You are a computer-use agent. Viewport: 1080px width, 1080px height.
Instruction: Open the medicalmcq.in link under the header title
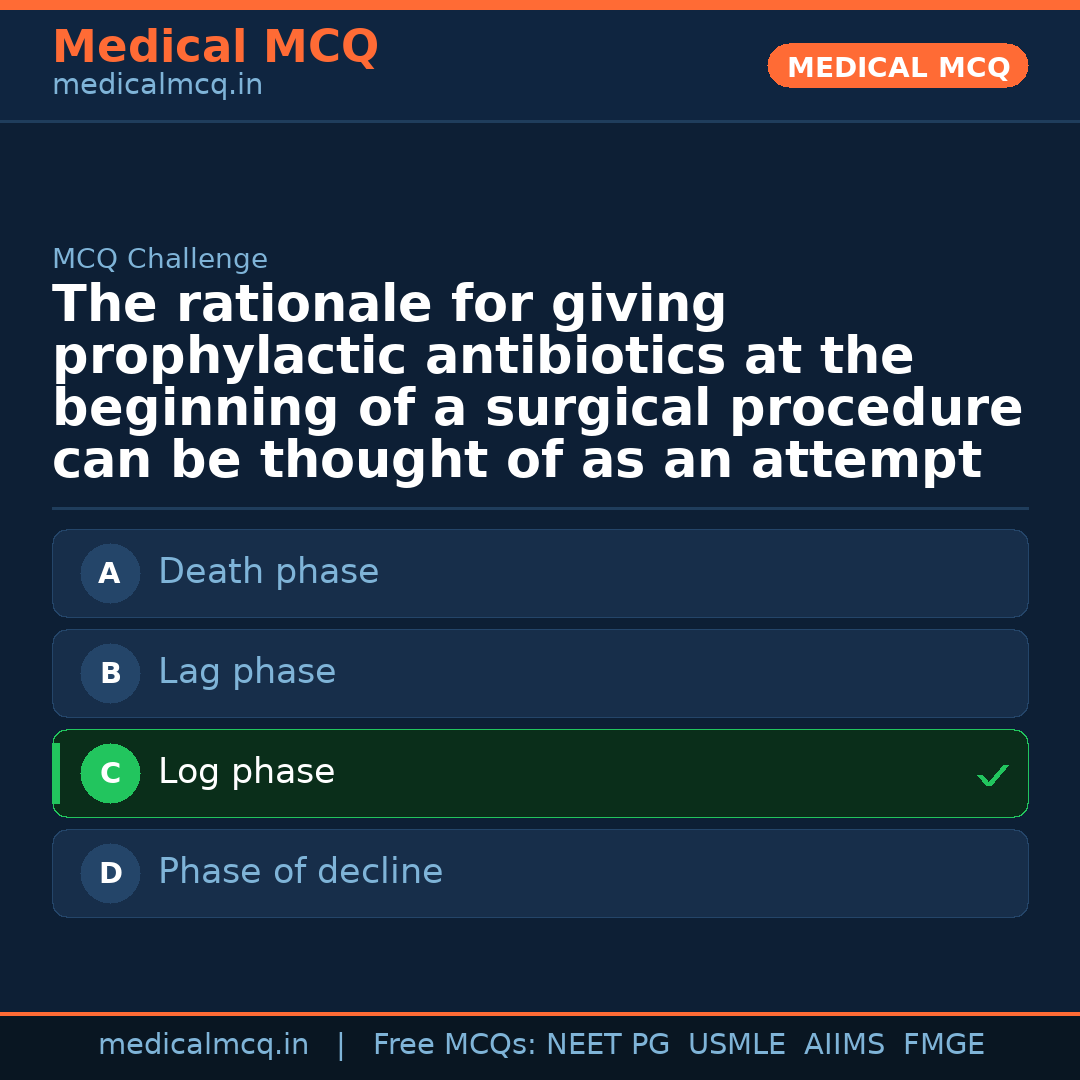157,86
